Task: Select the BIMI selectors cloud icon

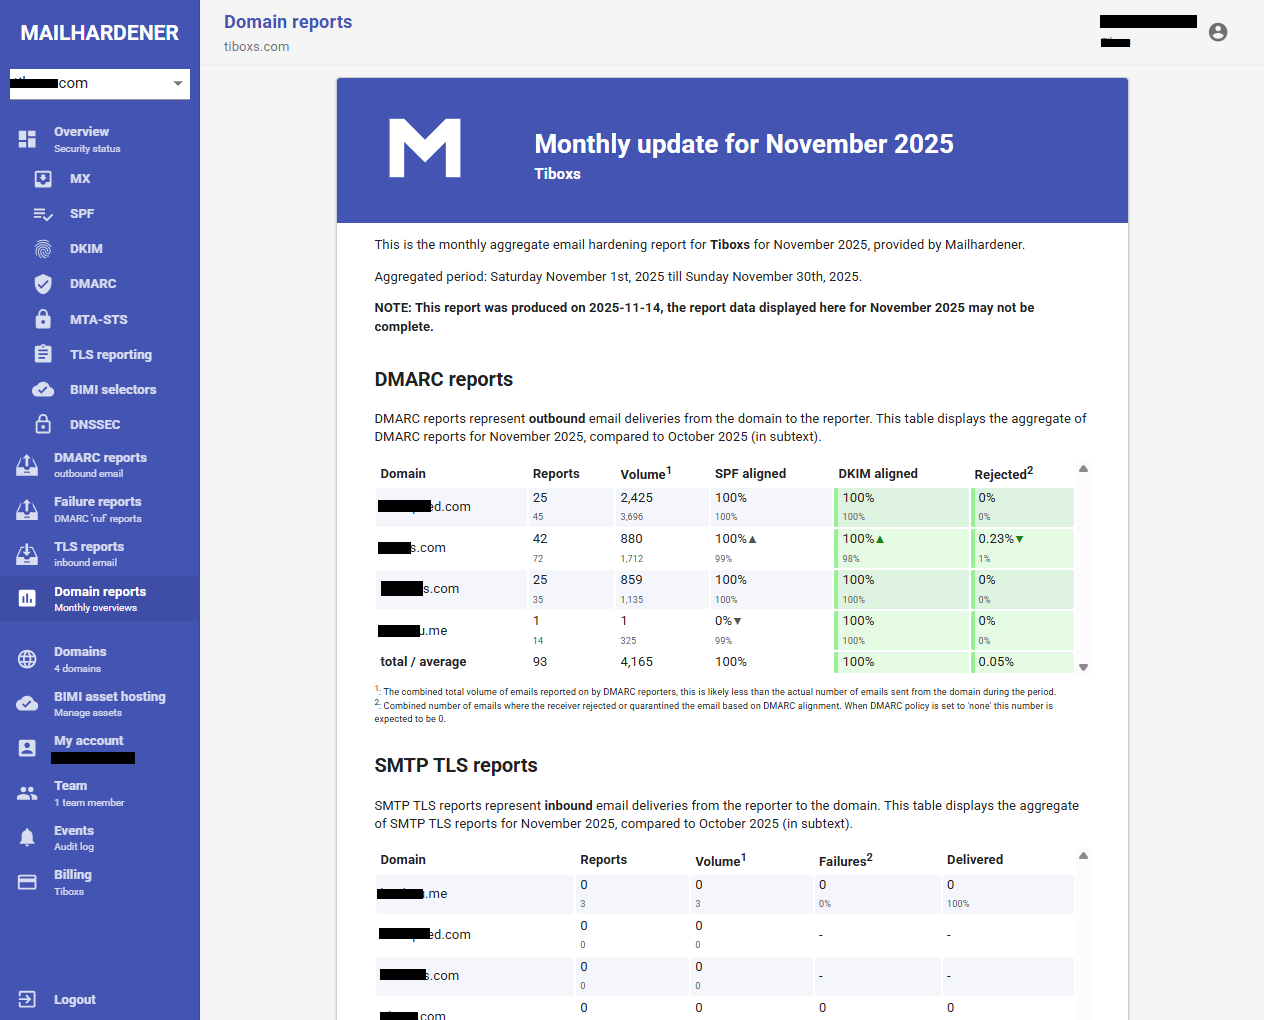Action: pos(43,390)
